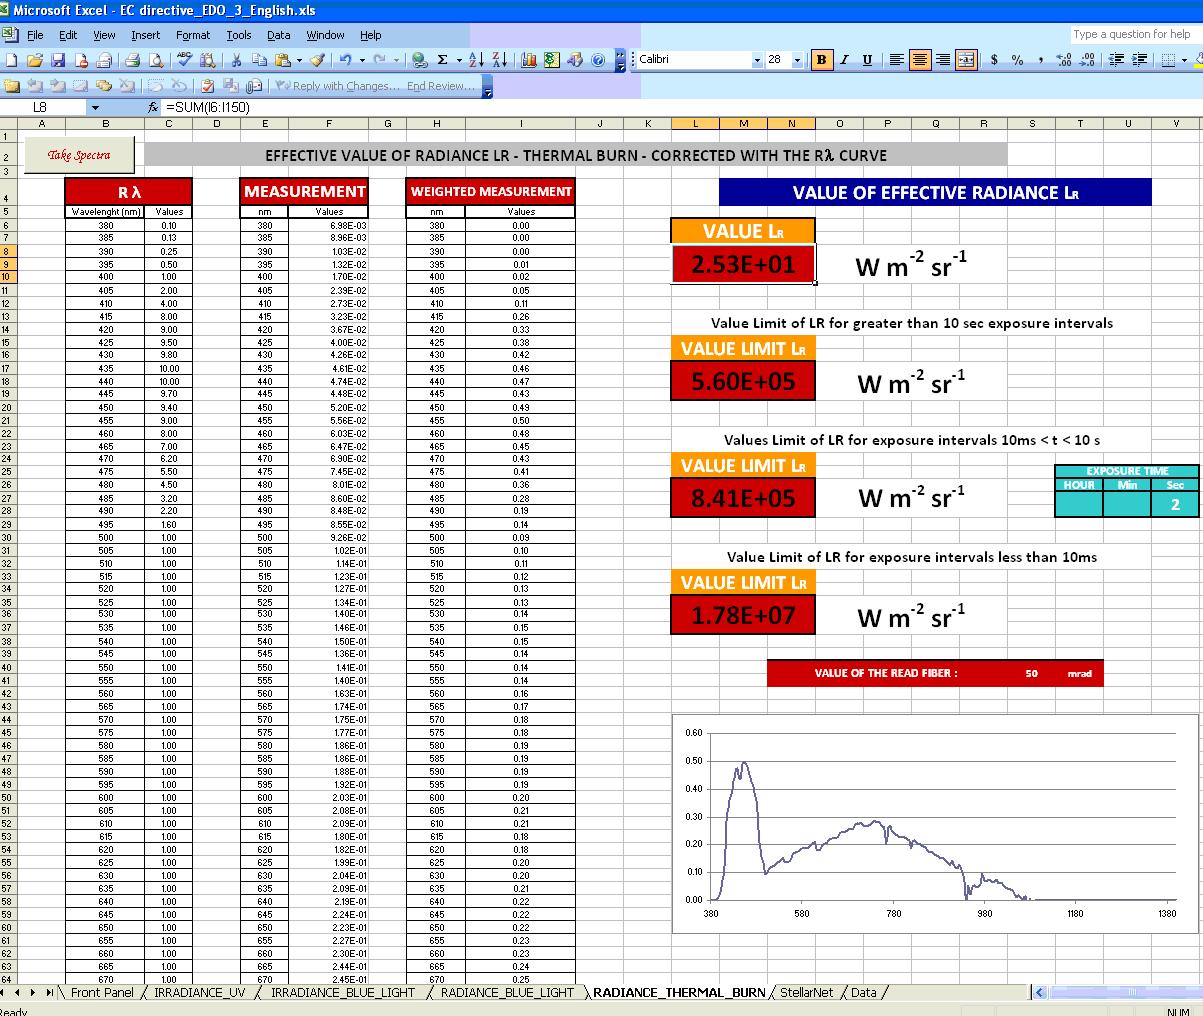Launch the spelling checker
Viewport: 1203px width, 1016px height.
pyautogui.click(x=183, y=63)
